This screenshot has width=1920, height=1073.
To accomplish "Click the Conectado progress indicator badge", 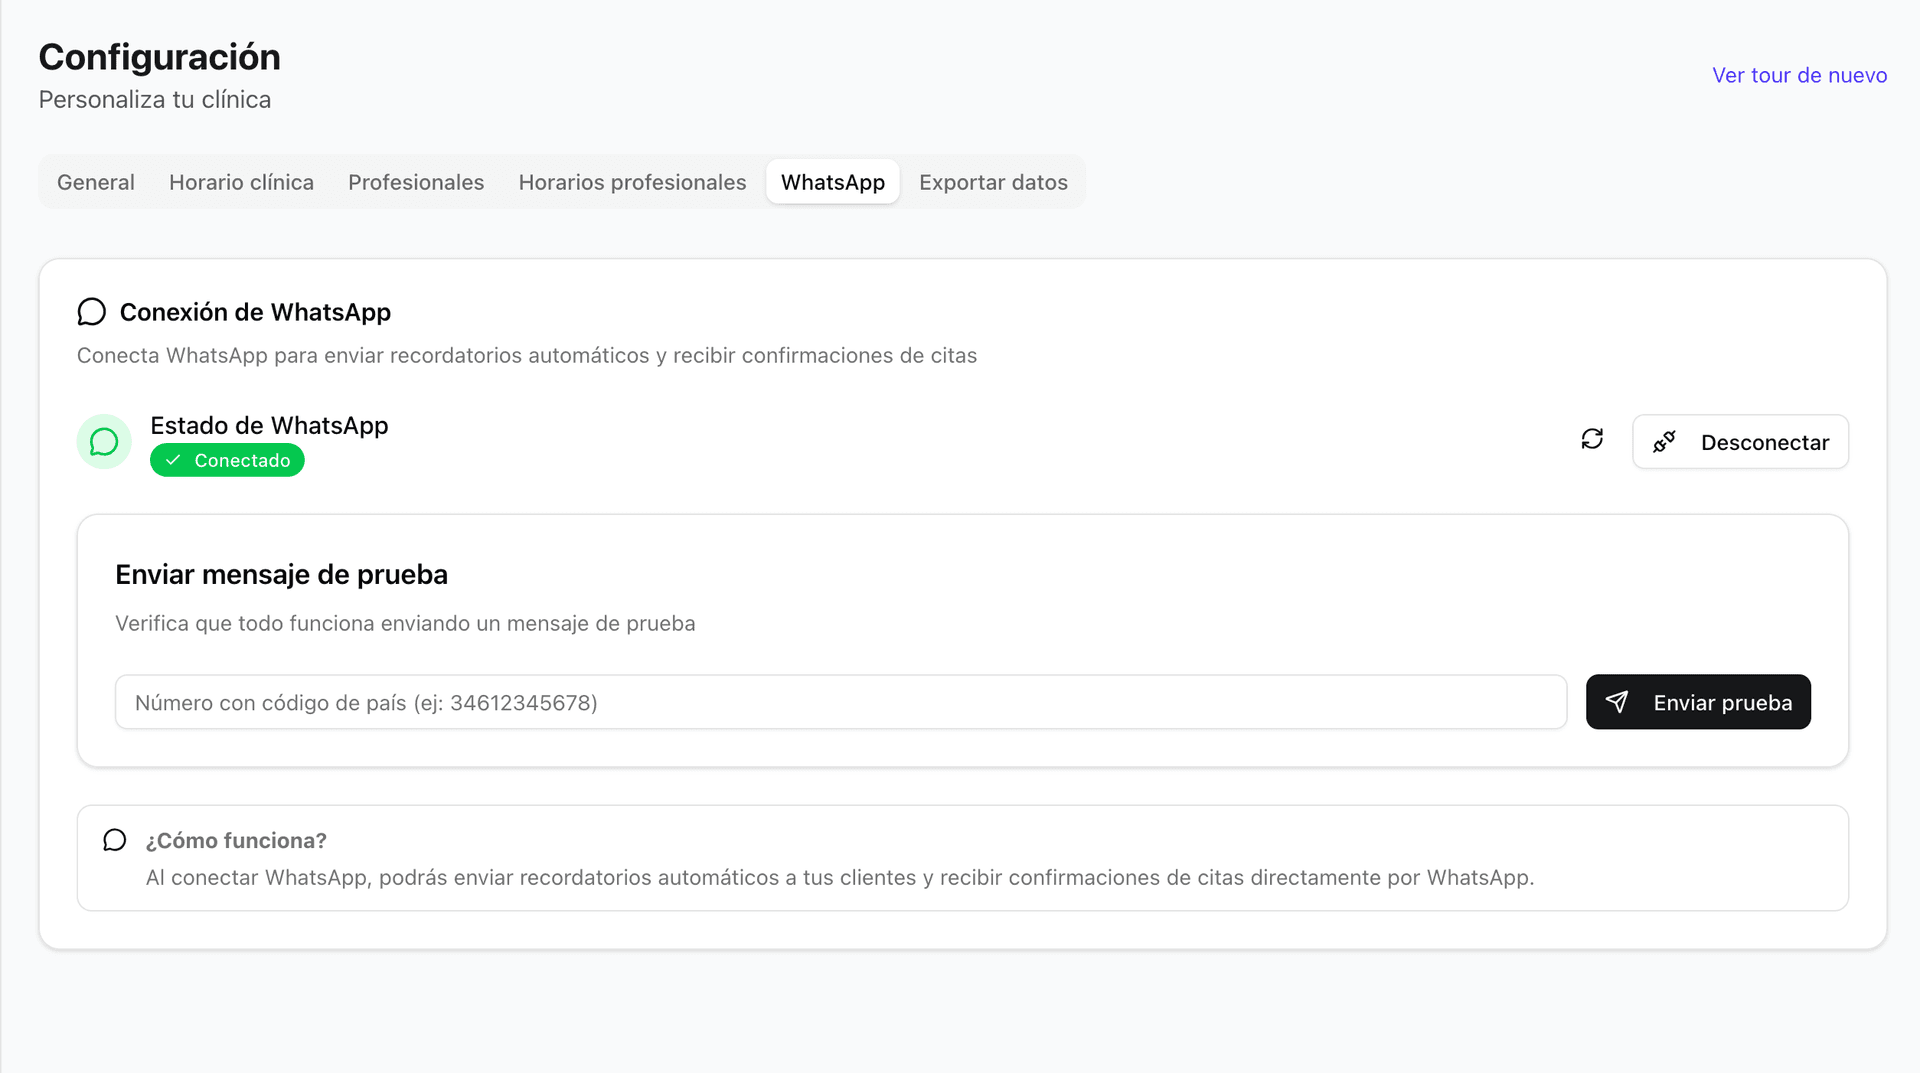I will point(227,460).
